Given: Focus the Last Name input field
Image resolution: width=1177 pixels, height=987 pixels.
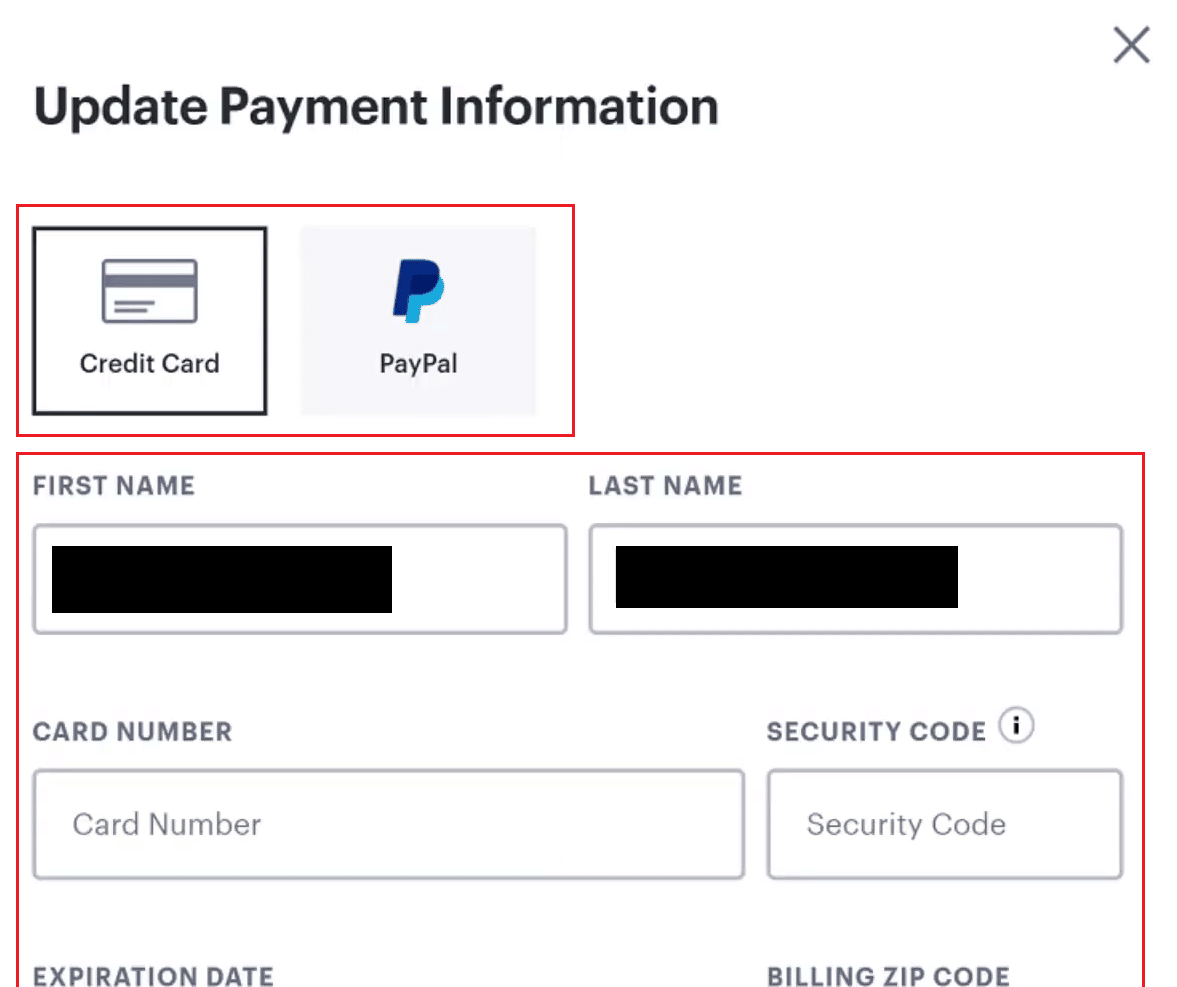Looking at the screenshot, I should [856, 579].
